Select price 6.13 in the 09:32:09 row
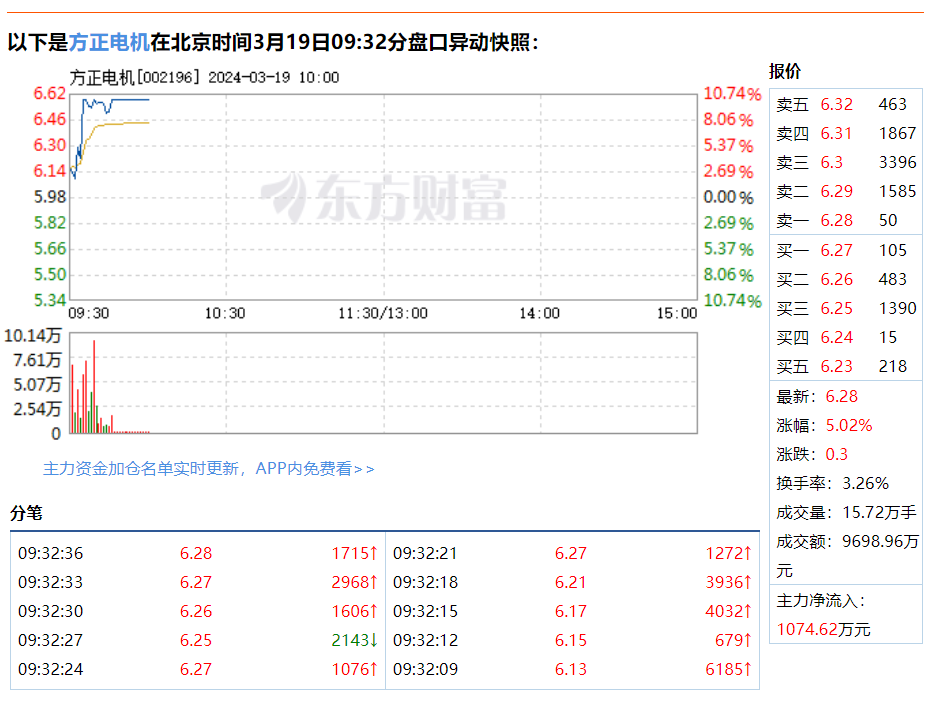 [571, 669]
